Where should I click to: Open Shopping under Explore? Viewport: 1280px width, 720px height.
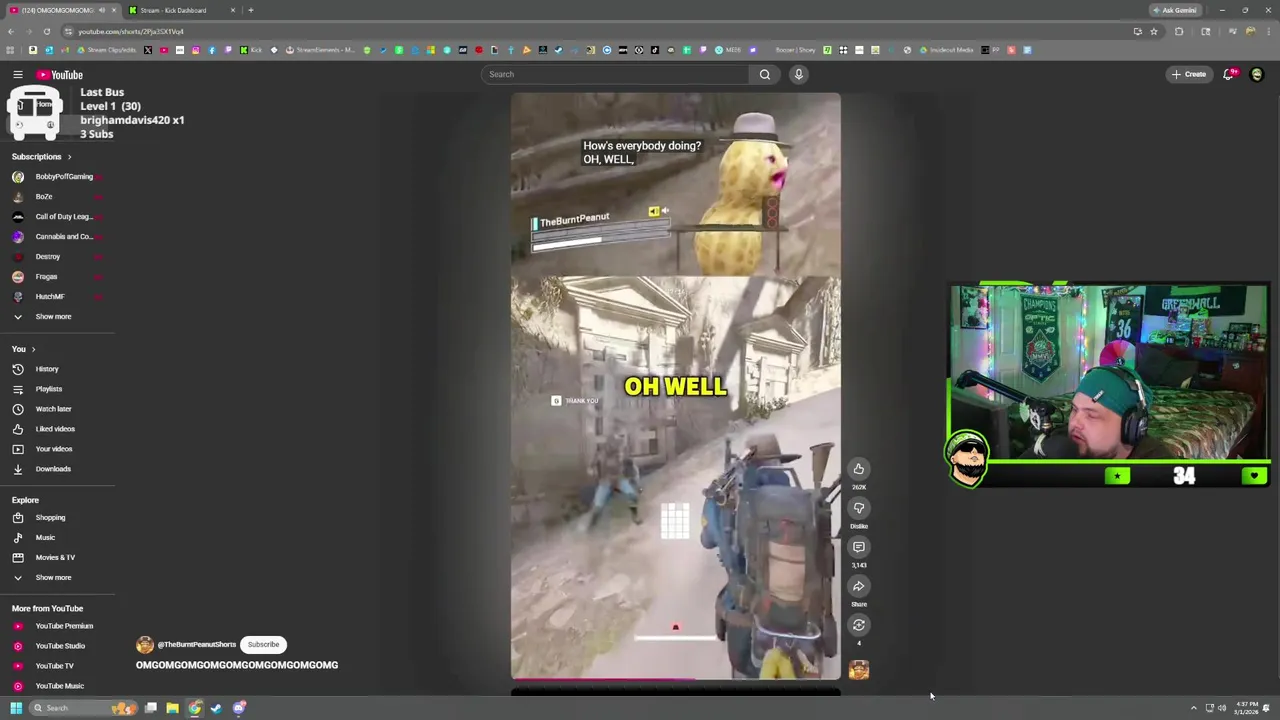pyautogui.click(x=50, y=518)
